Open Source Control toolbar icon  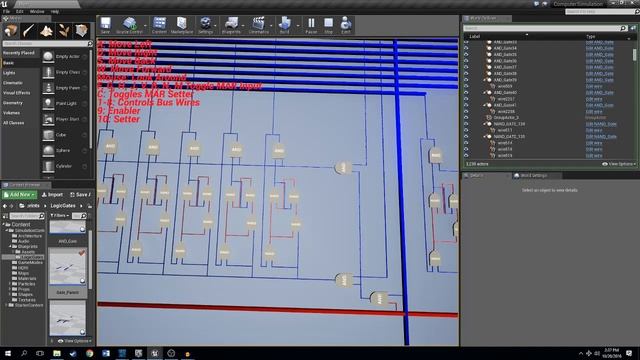[129, 25]
